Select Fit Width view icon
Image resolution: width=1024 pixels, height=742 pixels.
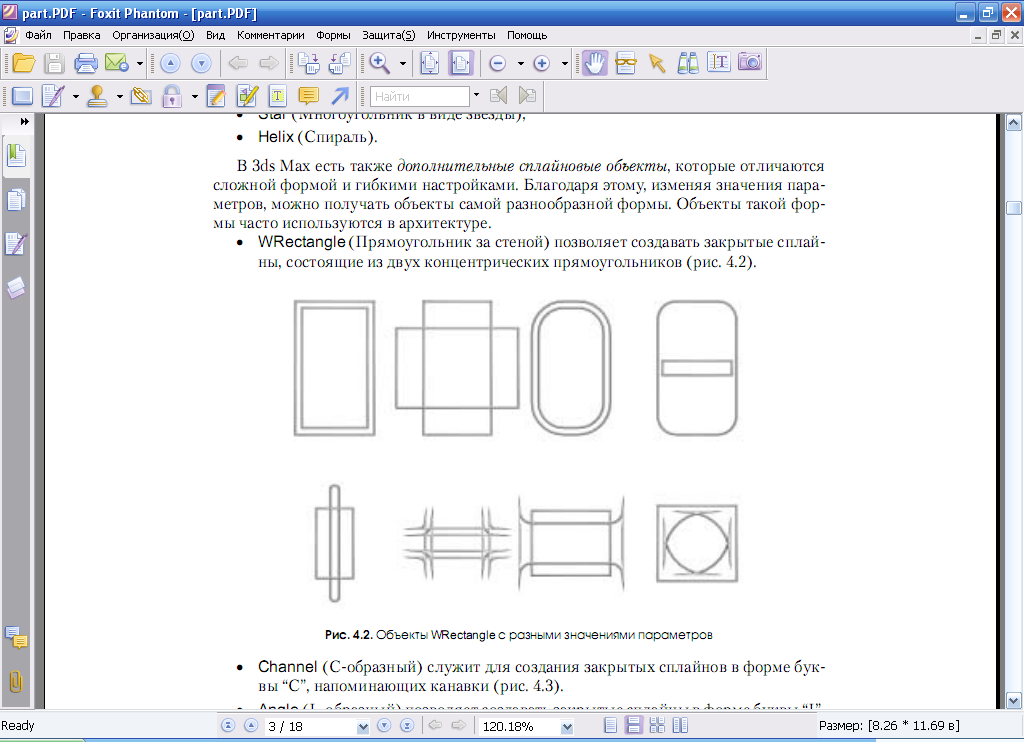pyautogui.click(x=461, y=63)
